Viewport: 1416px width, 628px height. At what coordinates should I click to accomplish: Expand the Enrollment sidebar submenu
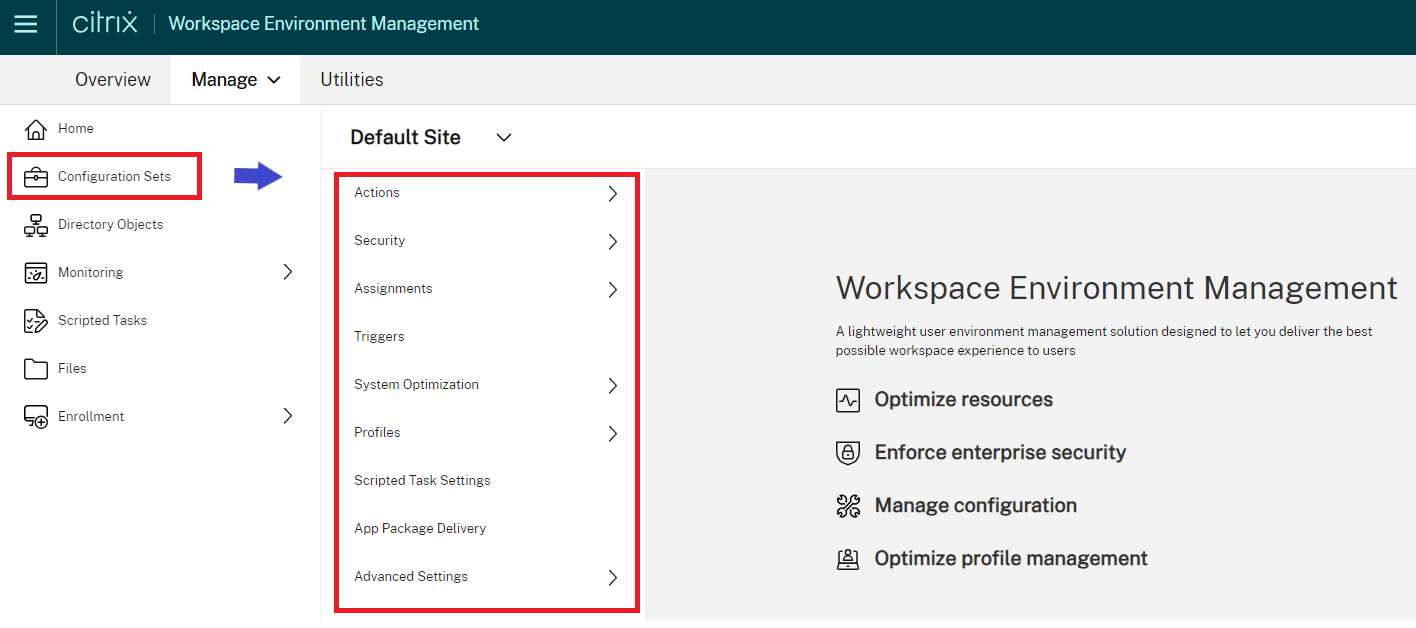point(288,416)
